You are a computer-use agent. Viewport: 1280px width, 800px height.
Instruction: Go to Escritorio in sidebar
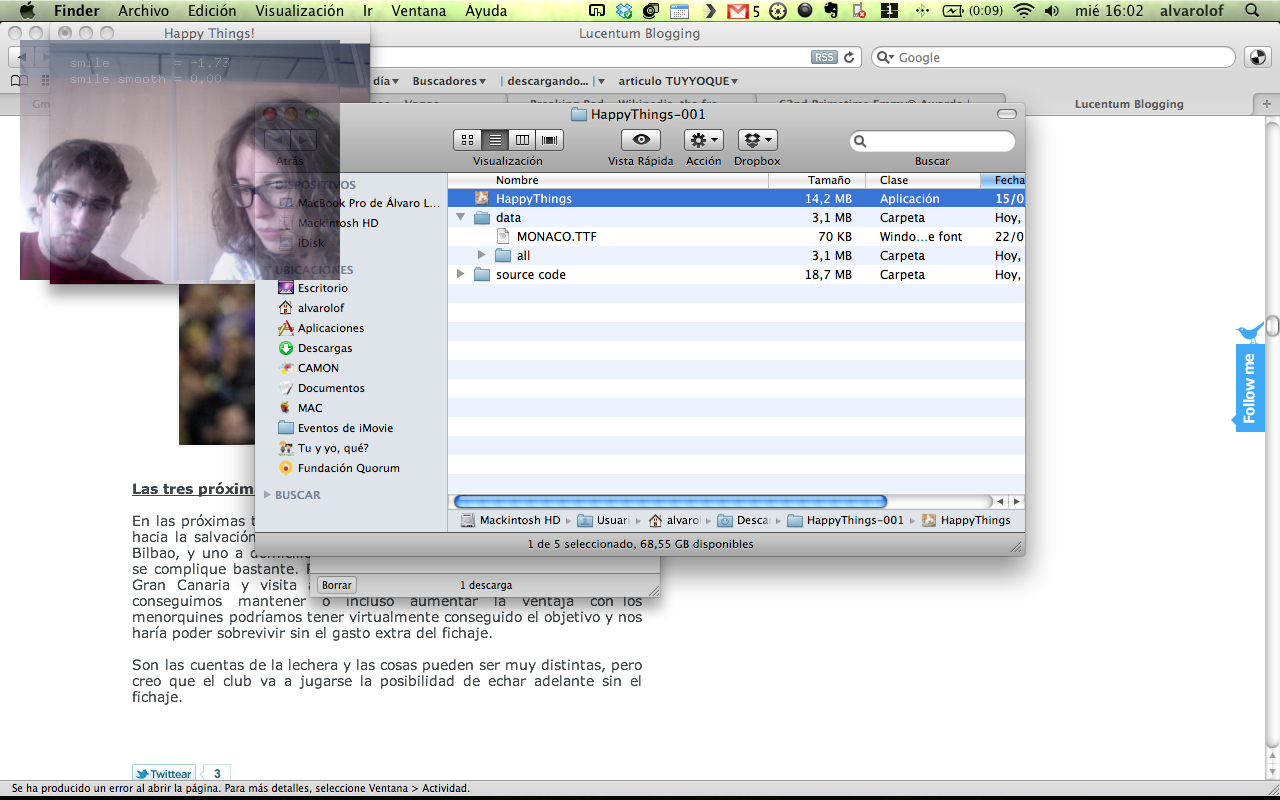click(322, 288)
